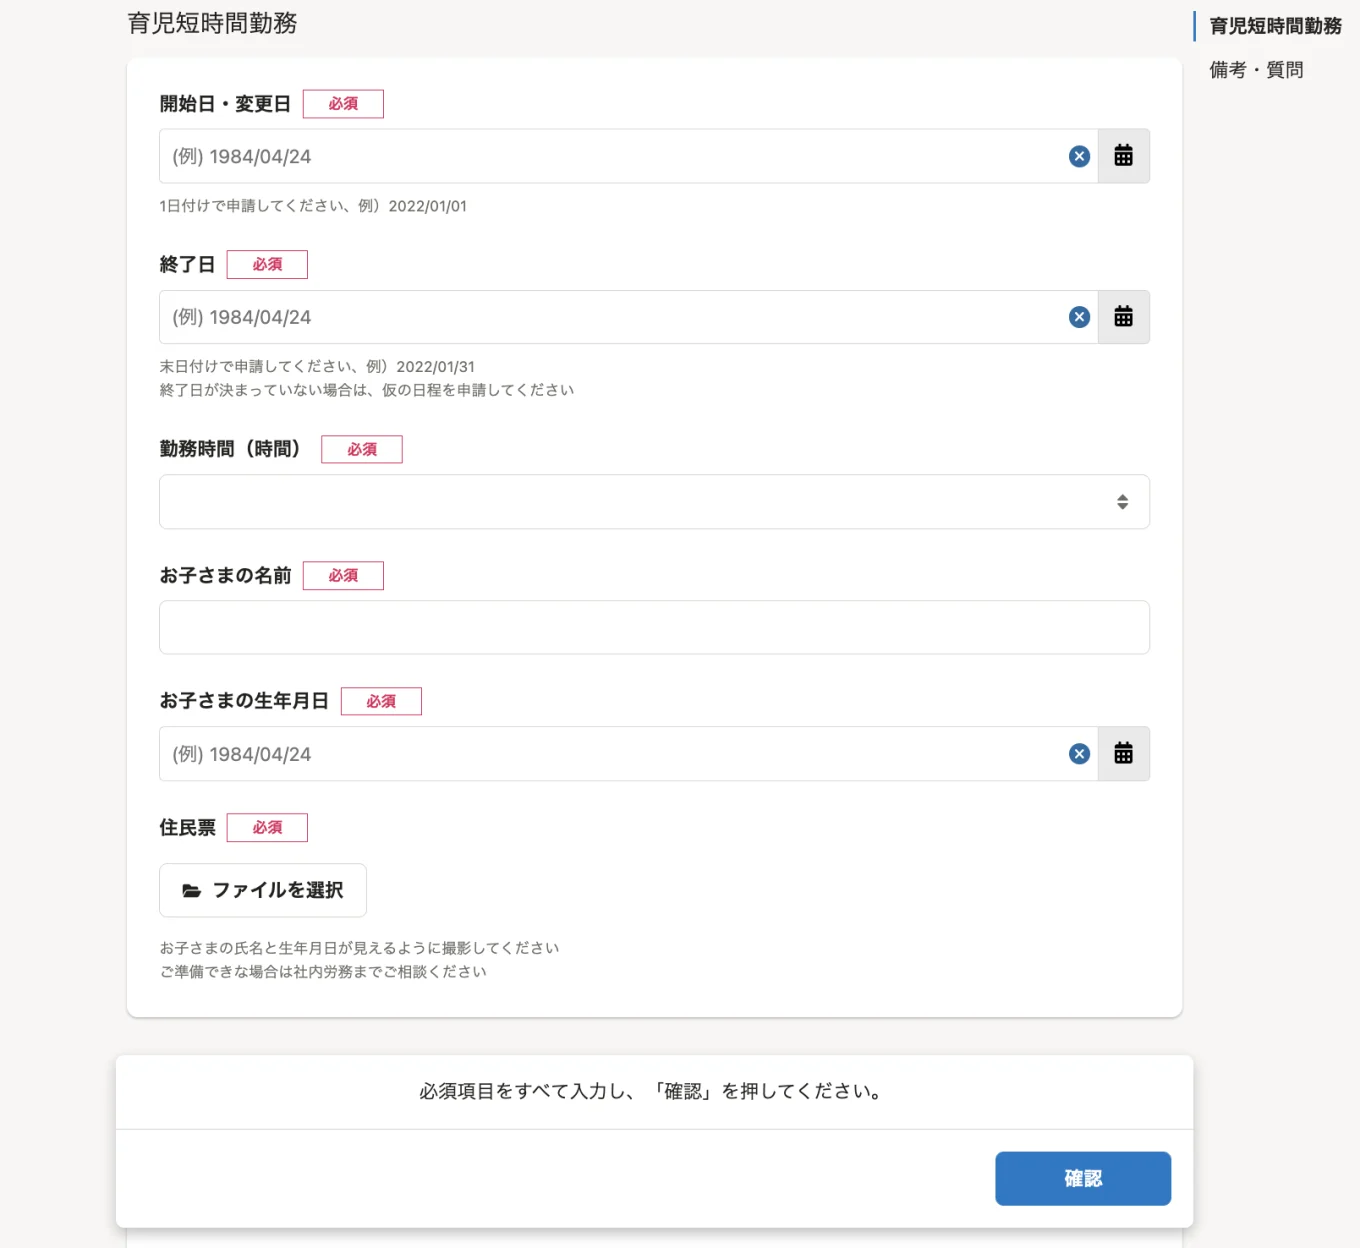This screenshot has width=1360, height=1248.
Task: Click the 必須 badge next to 住民票
Action: [x=267, y=828]
